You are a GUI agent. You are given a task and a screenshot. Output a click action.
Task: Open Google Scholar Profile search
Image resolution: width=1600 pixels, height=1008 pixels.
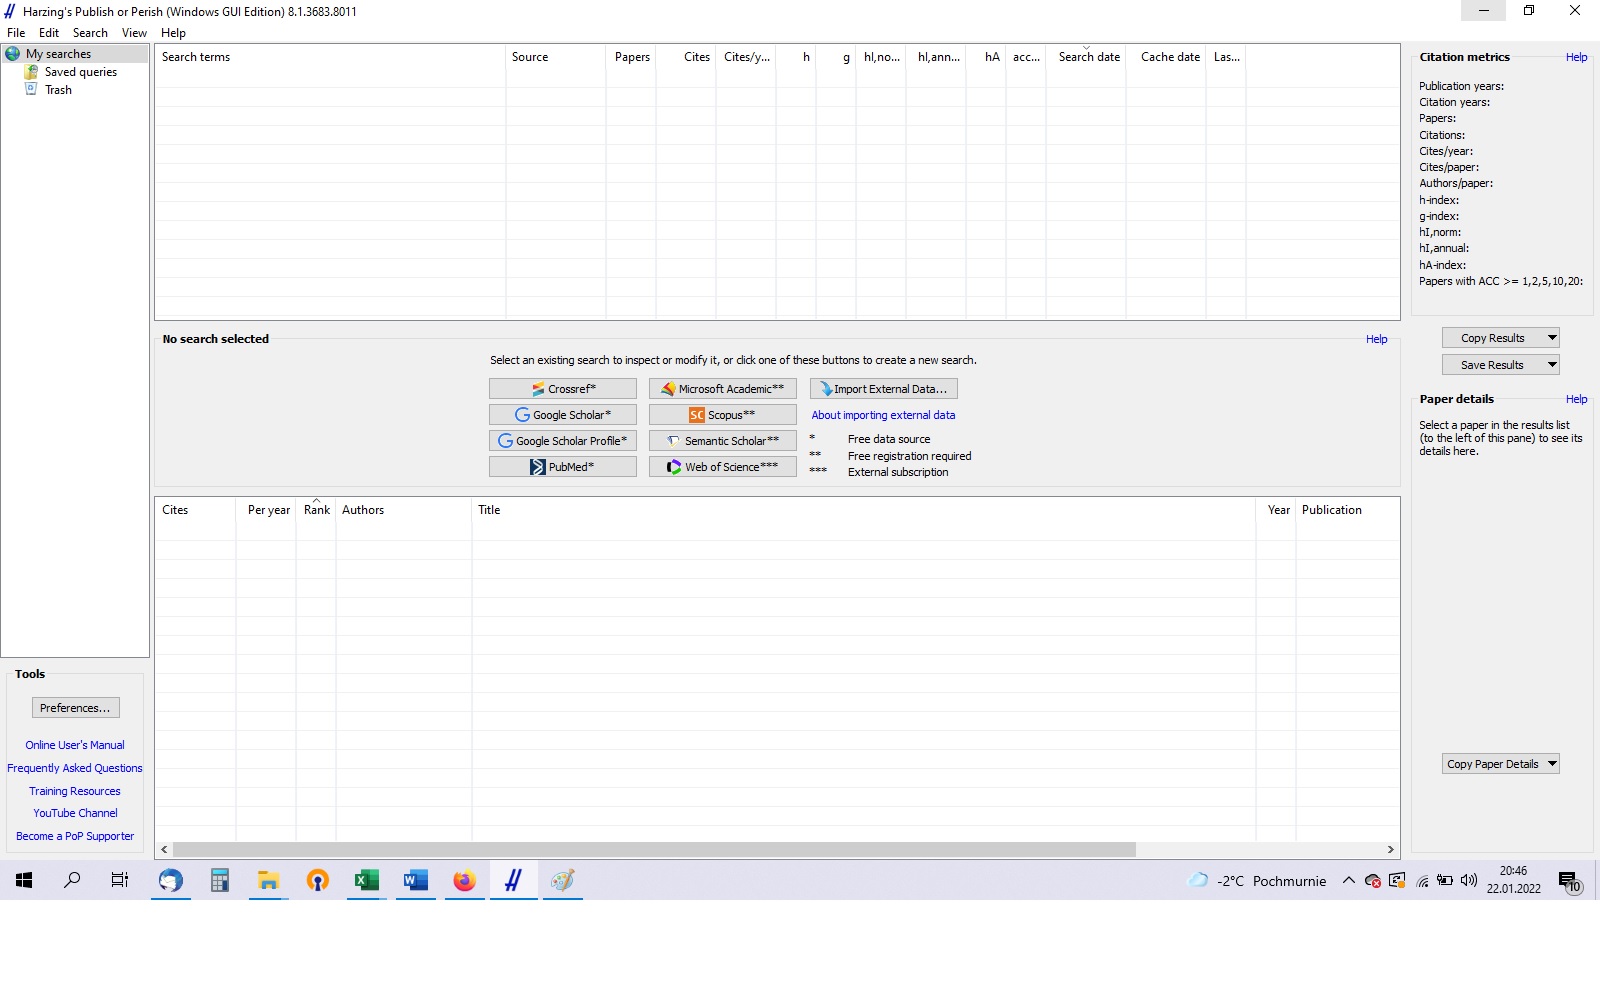click(x=563, y=441)
